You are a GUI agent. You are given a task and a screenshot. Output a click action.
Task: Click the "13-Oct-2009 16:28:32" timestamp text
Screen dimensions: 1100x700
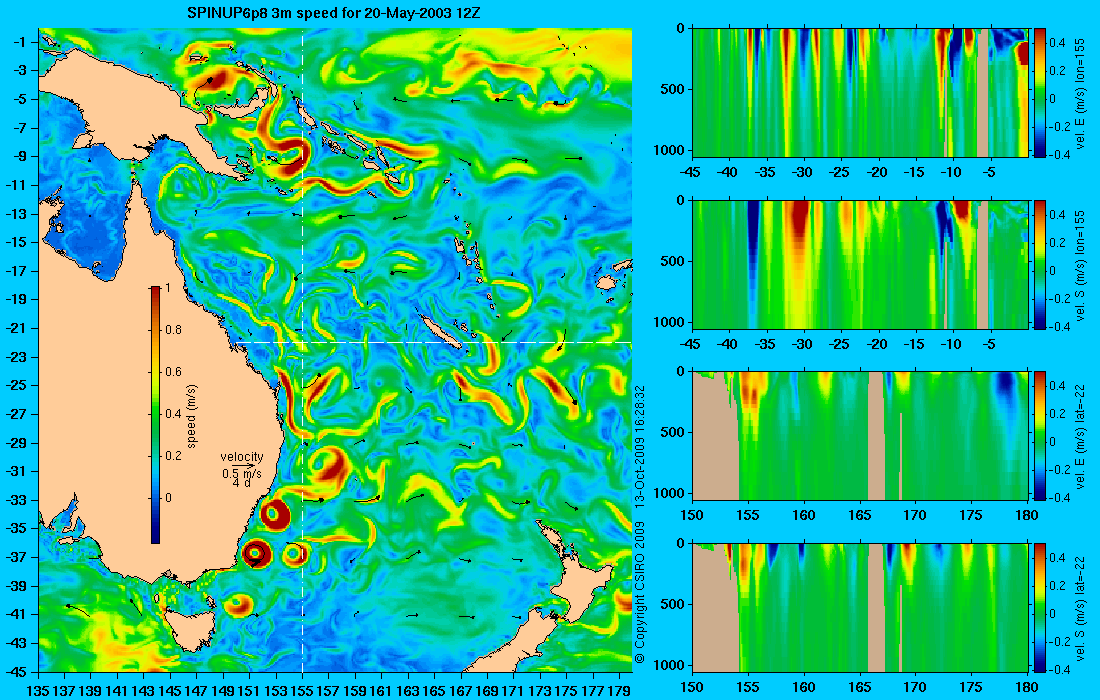click(x=639, y=447)
